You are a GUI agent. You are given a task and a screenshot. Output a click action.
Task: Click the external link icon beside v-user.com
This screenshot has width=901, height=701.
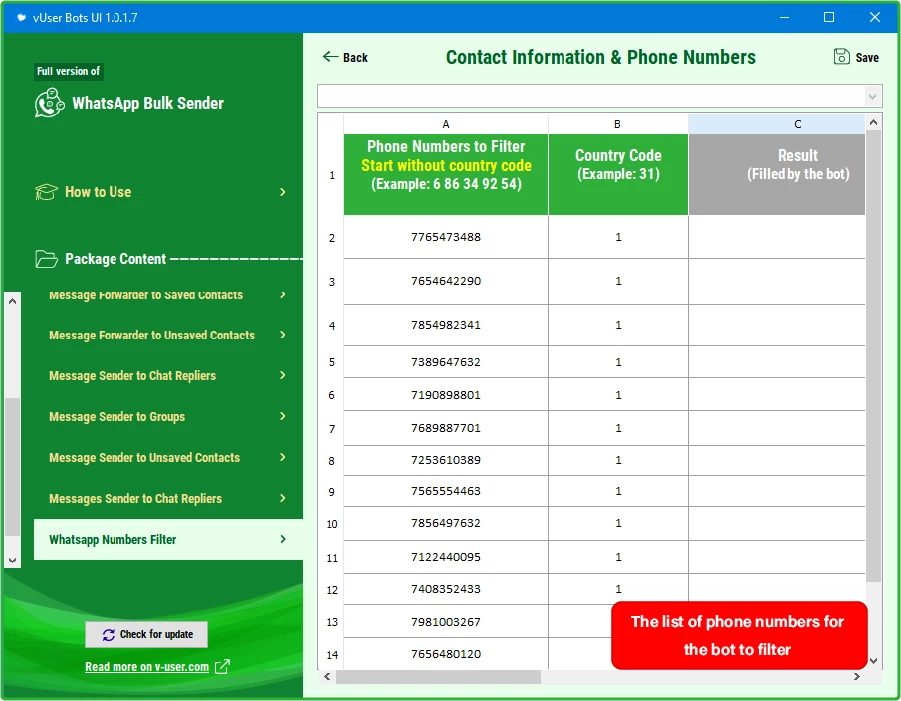pyautogui.click(x=222, y=667)
